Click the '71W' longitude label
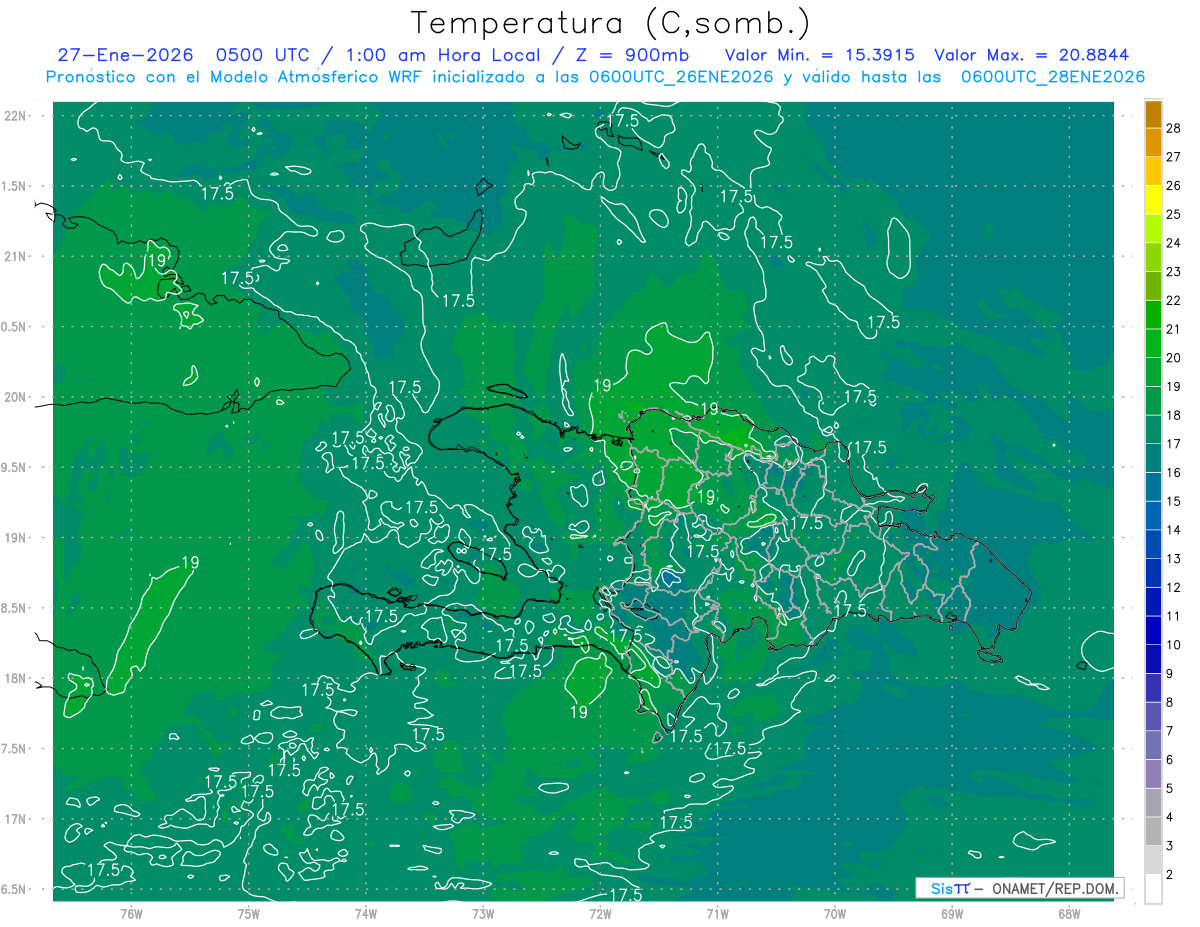 pos(717,914)
